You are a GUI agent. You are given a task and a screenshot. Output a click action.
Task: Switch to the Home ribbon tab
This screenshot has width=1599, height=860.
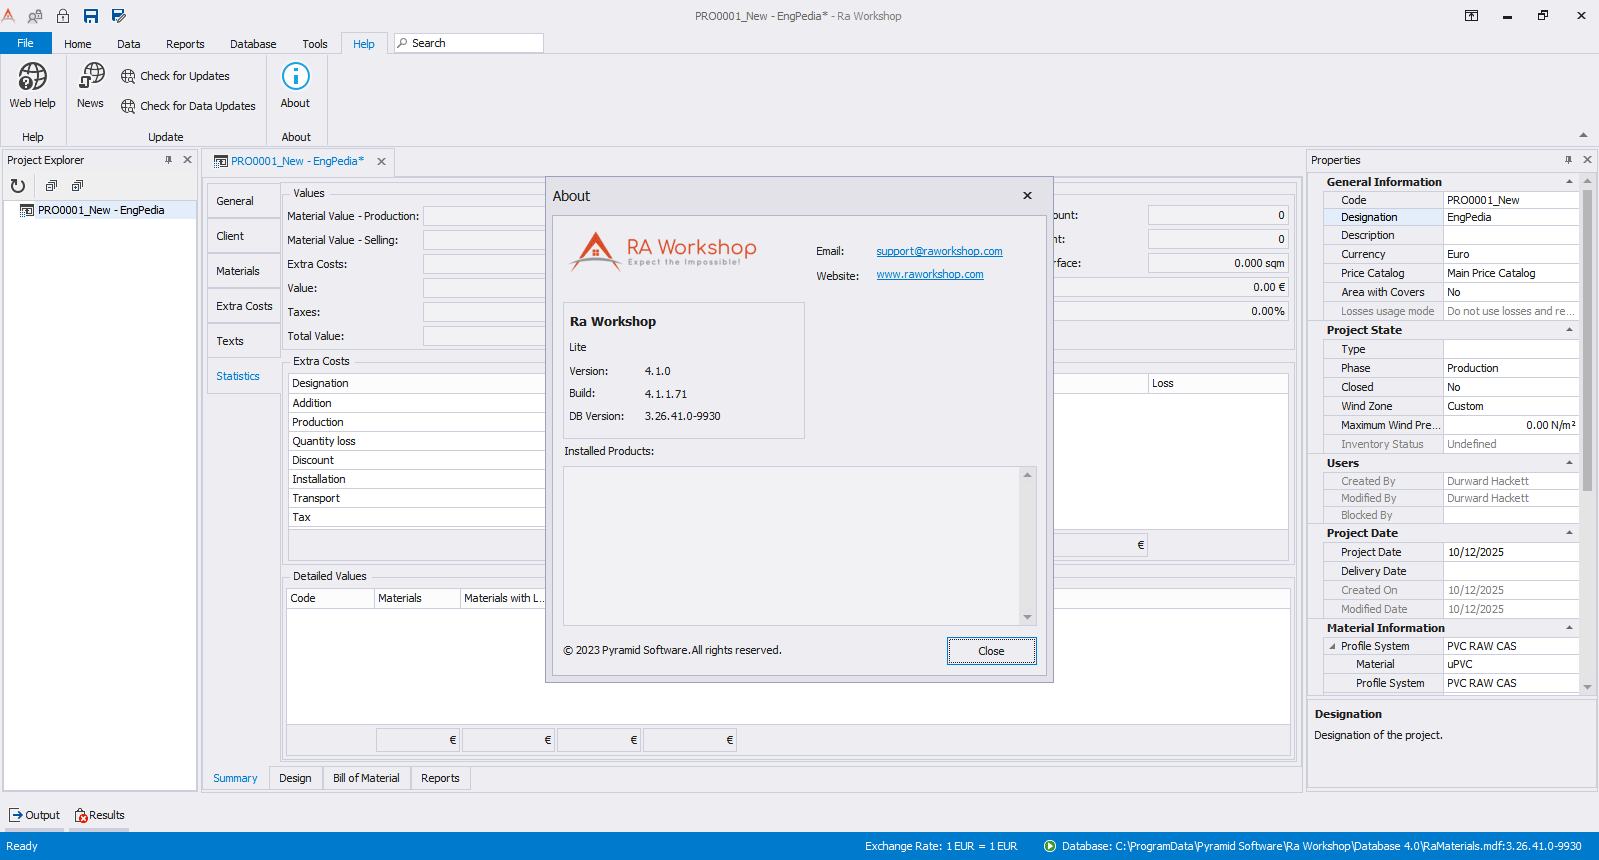pyautogui.click(x=77, y=44)
